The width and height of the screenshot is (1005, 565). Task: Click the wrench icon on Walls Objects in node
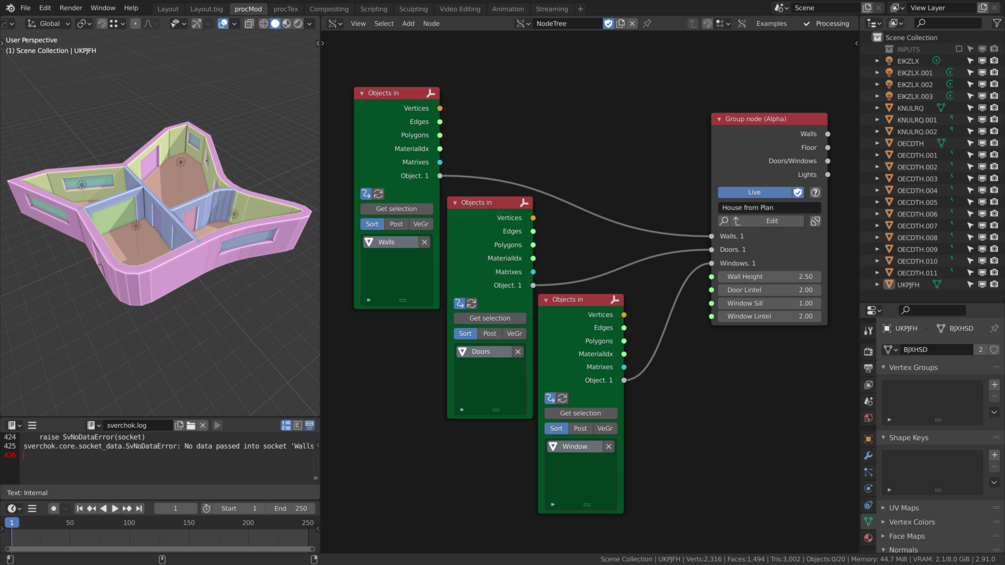click(431, 93)
